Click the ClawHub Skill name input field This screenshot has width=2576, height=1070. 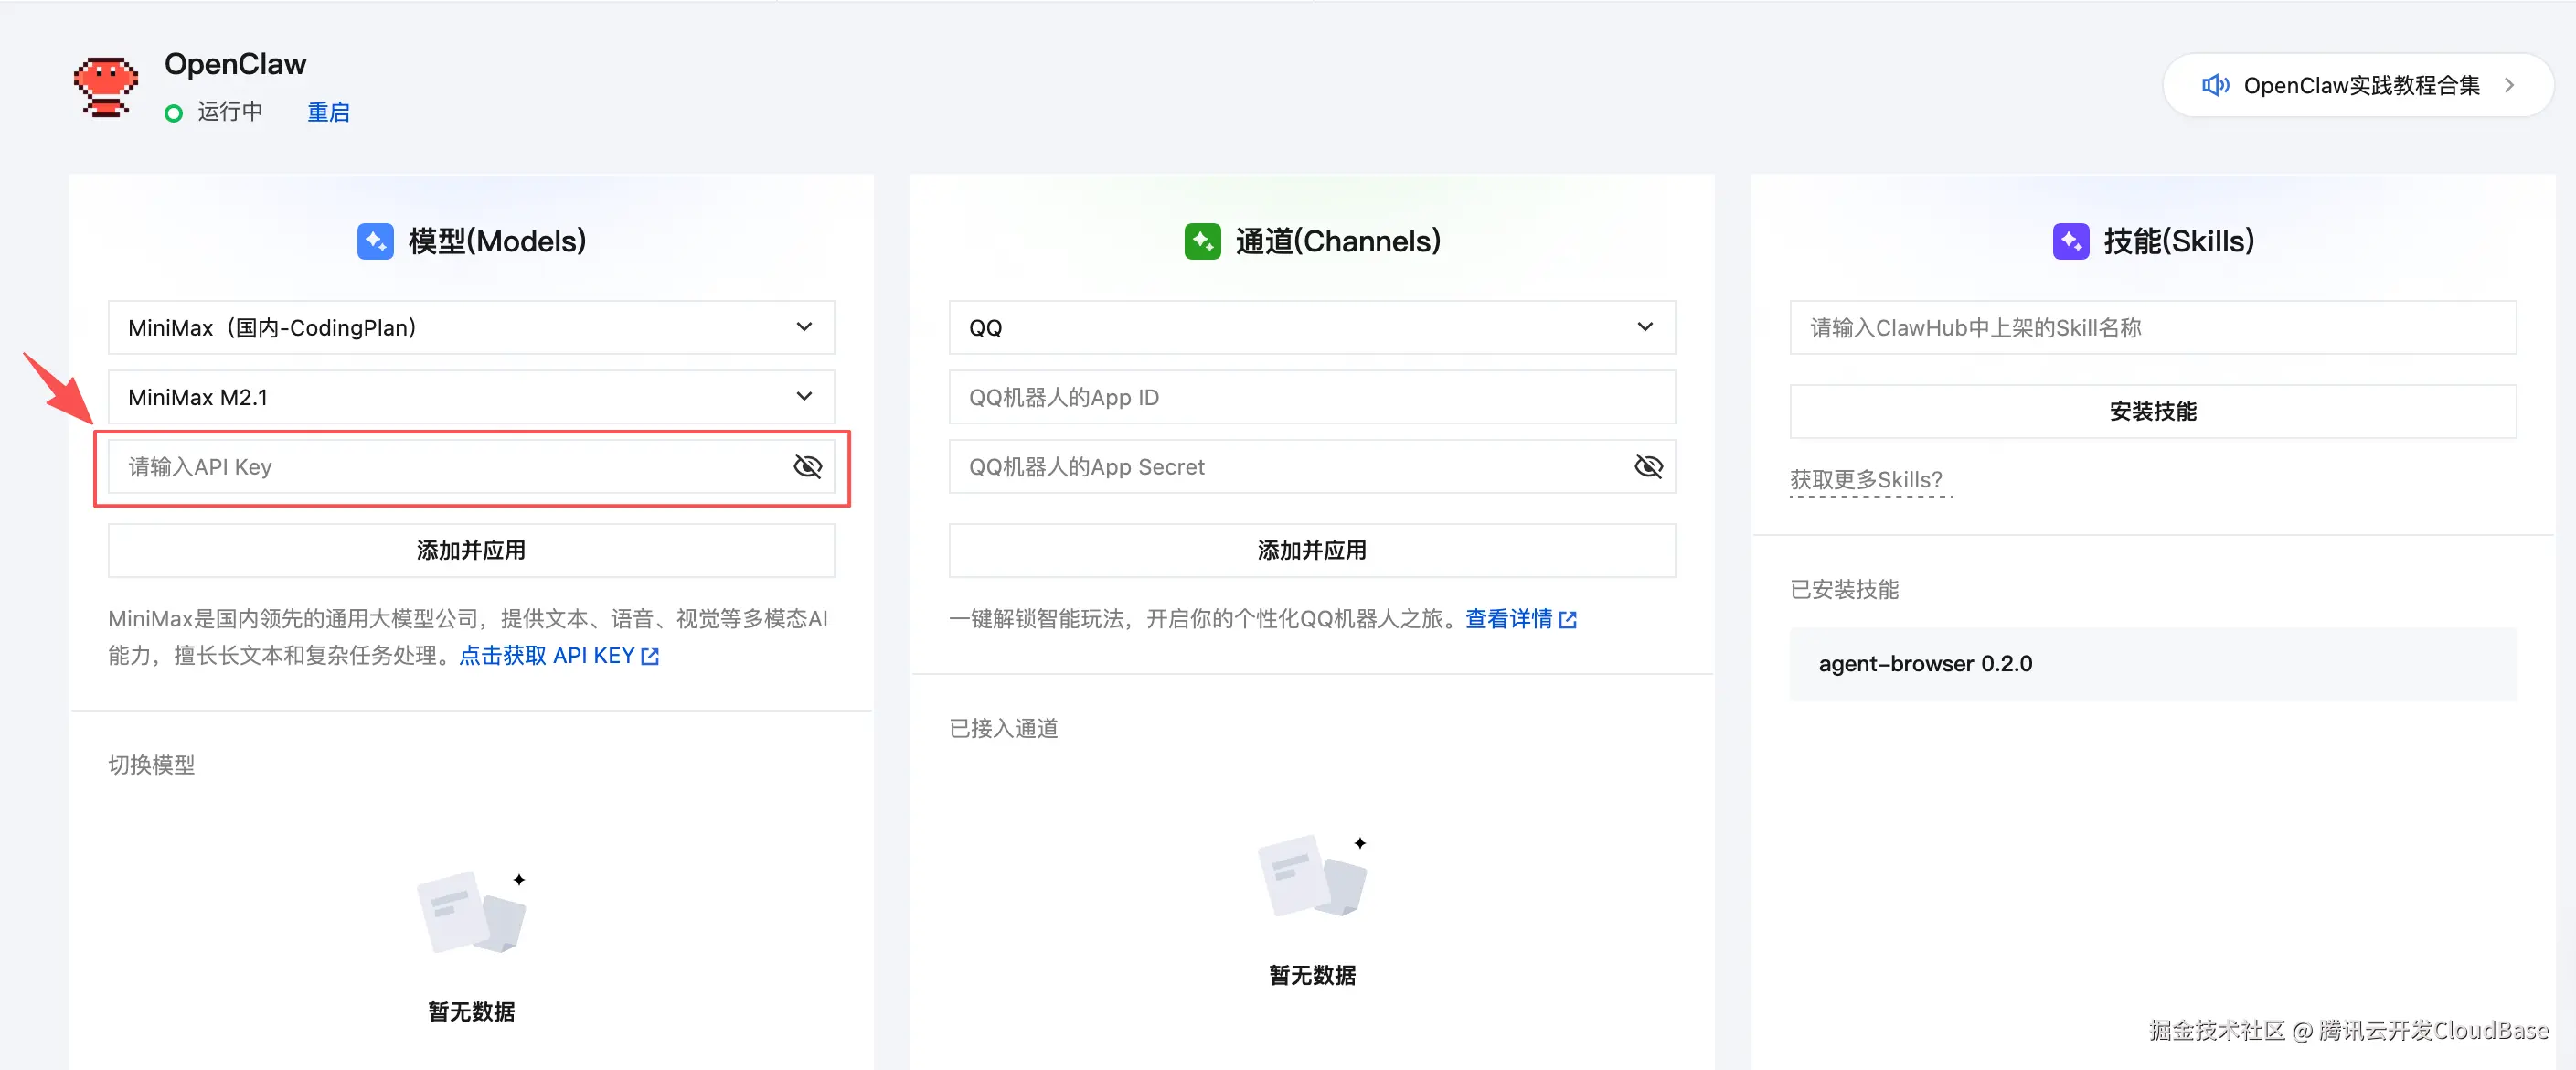pyautogui.click(x=2153, y=327)
